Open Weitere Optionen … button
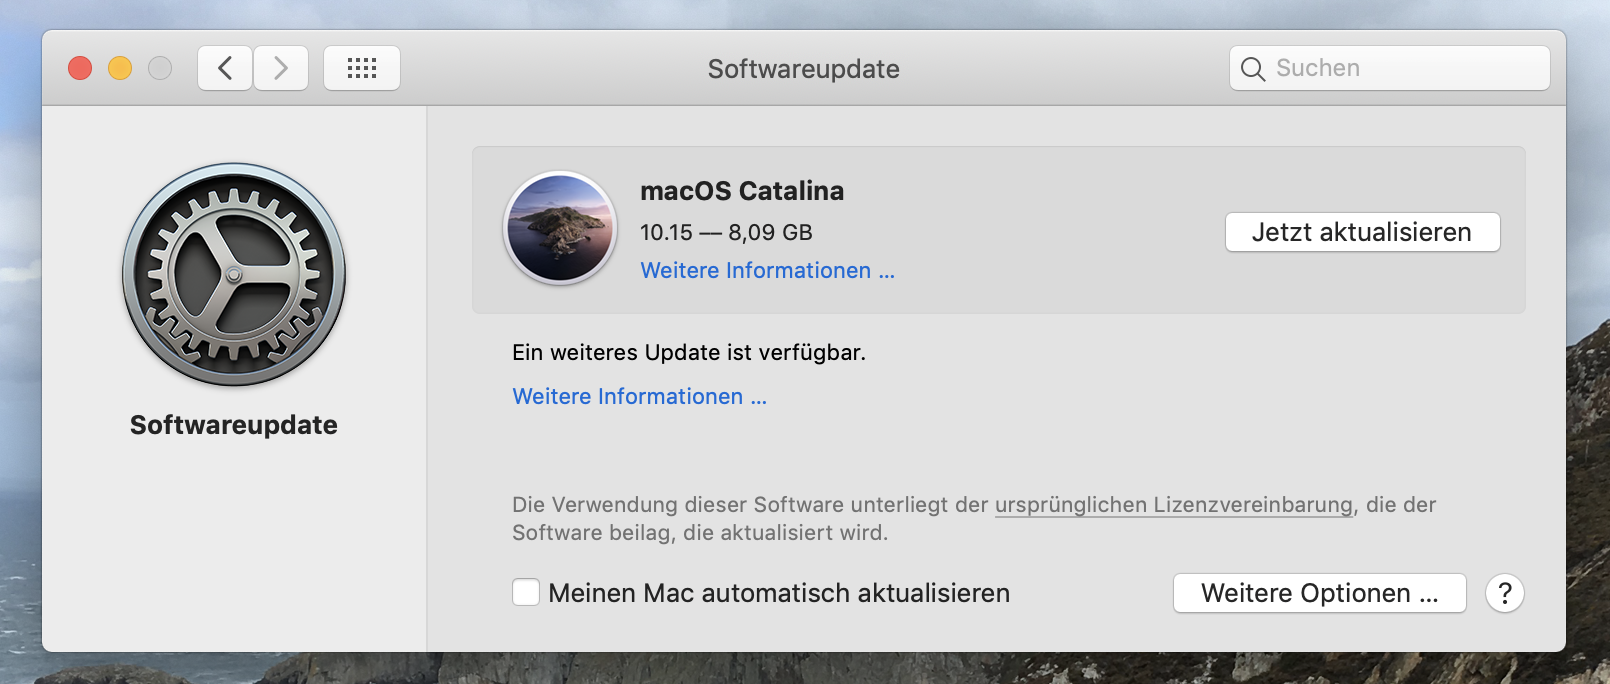The width and height of the screenshot is (1610, 684). (x=1319, y=593)
